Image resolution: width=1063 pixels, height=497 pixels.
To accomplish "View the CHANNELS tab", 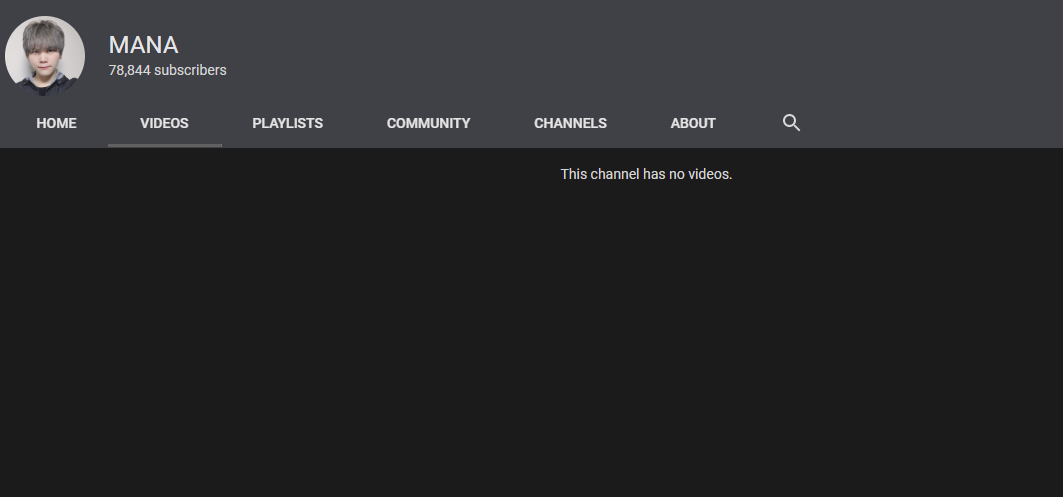I will pyautogui.click(x=570, y=123).
